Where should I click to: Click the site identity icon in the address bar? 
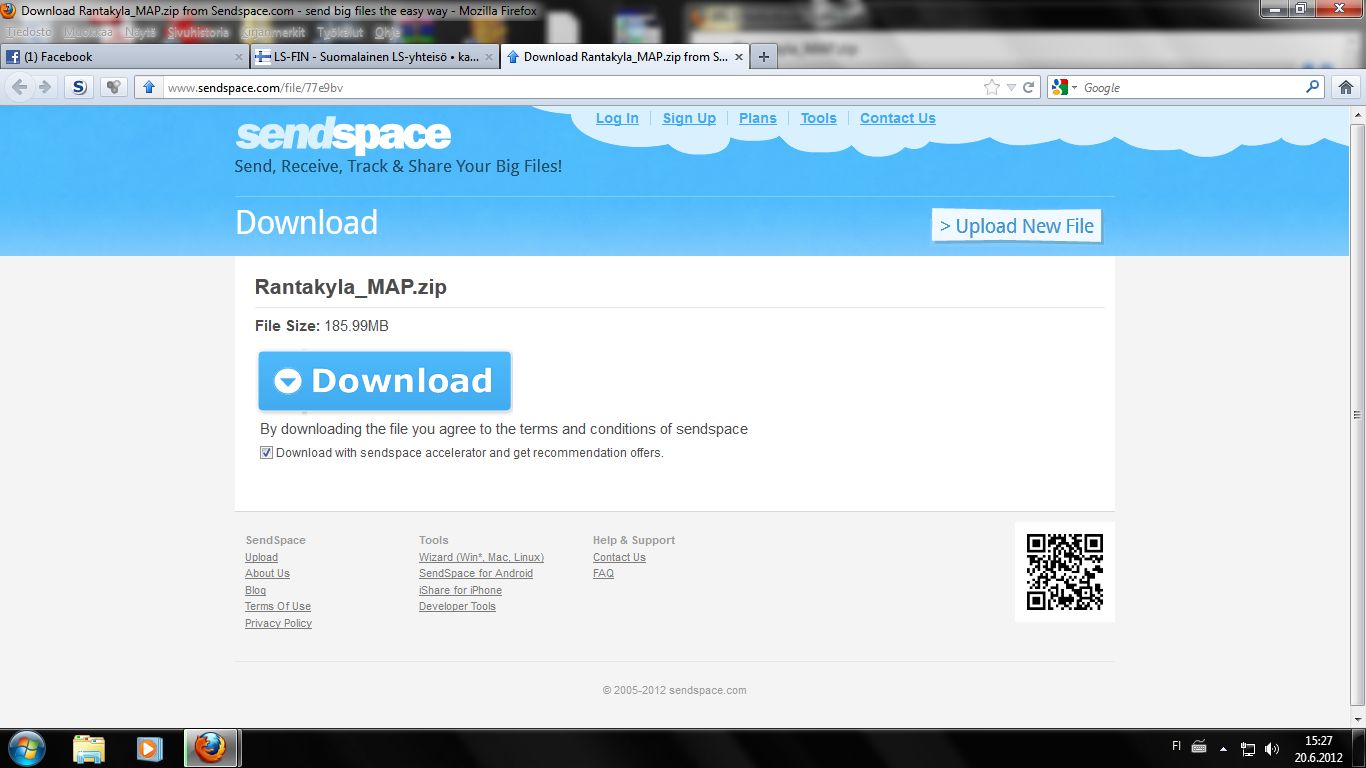[x=149, y=87]
